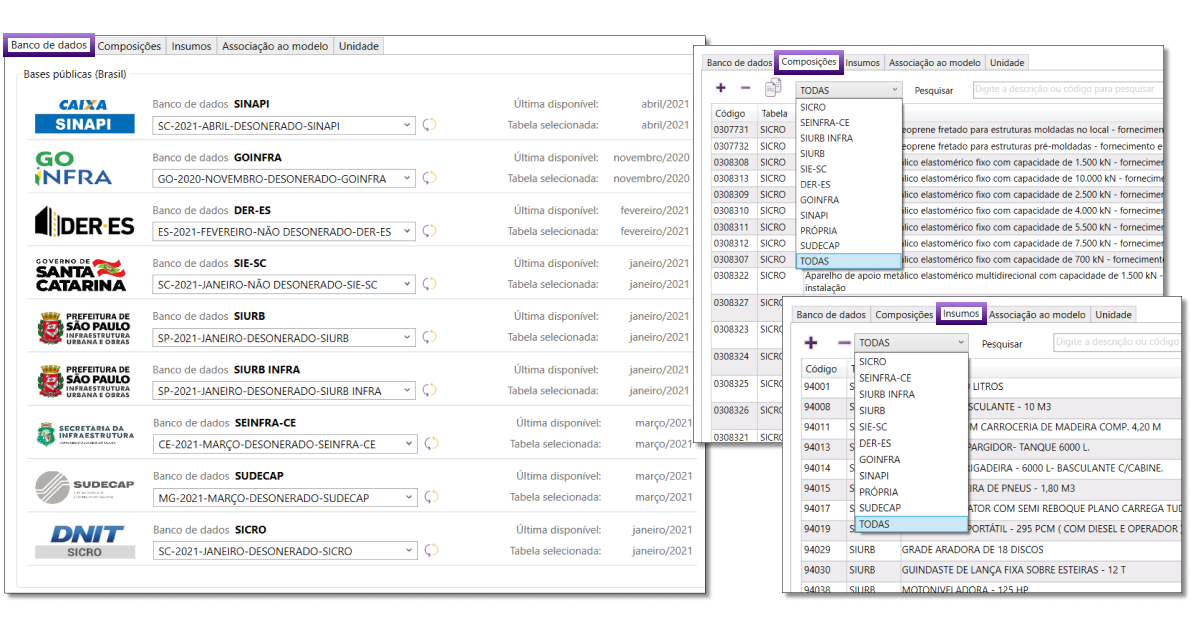Open SC-2021-JANEIRO-NÃO DESONERADO-SIE-SC dropdown
Viewport: 1200px width, 627px height.
pos(284,284)
